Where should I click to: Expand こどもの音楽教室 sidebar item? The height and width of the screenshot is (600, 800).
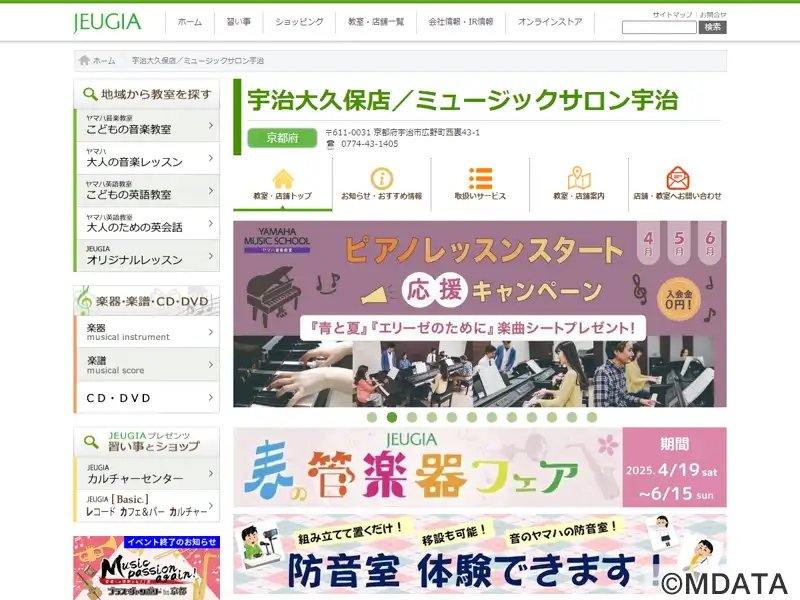click(x=147, y=126)
